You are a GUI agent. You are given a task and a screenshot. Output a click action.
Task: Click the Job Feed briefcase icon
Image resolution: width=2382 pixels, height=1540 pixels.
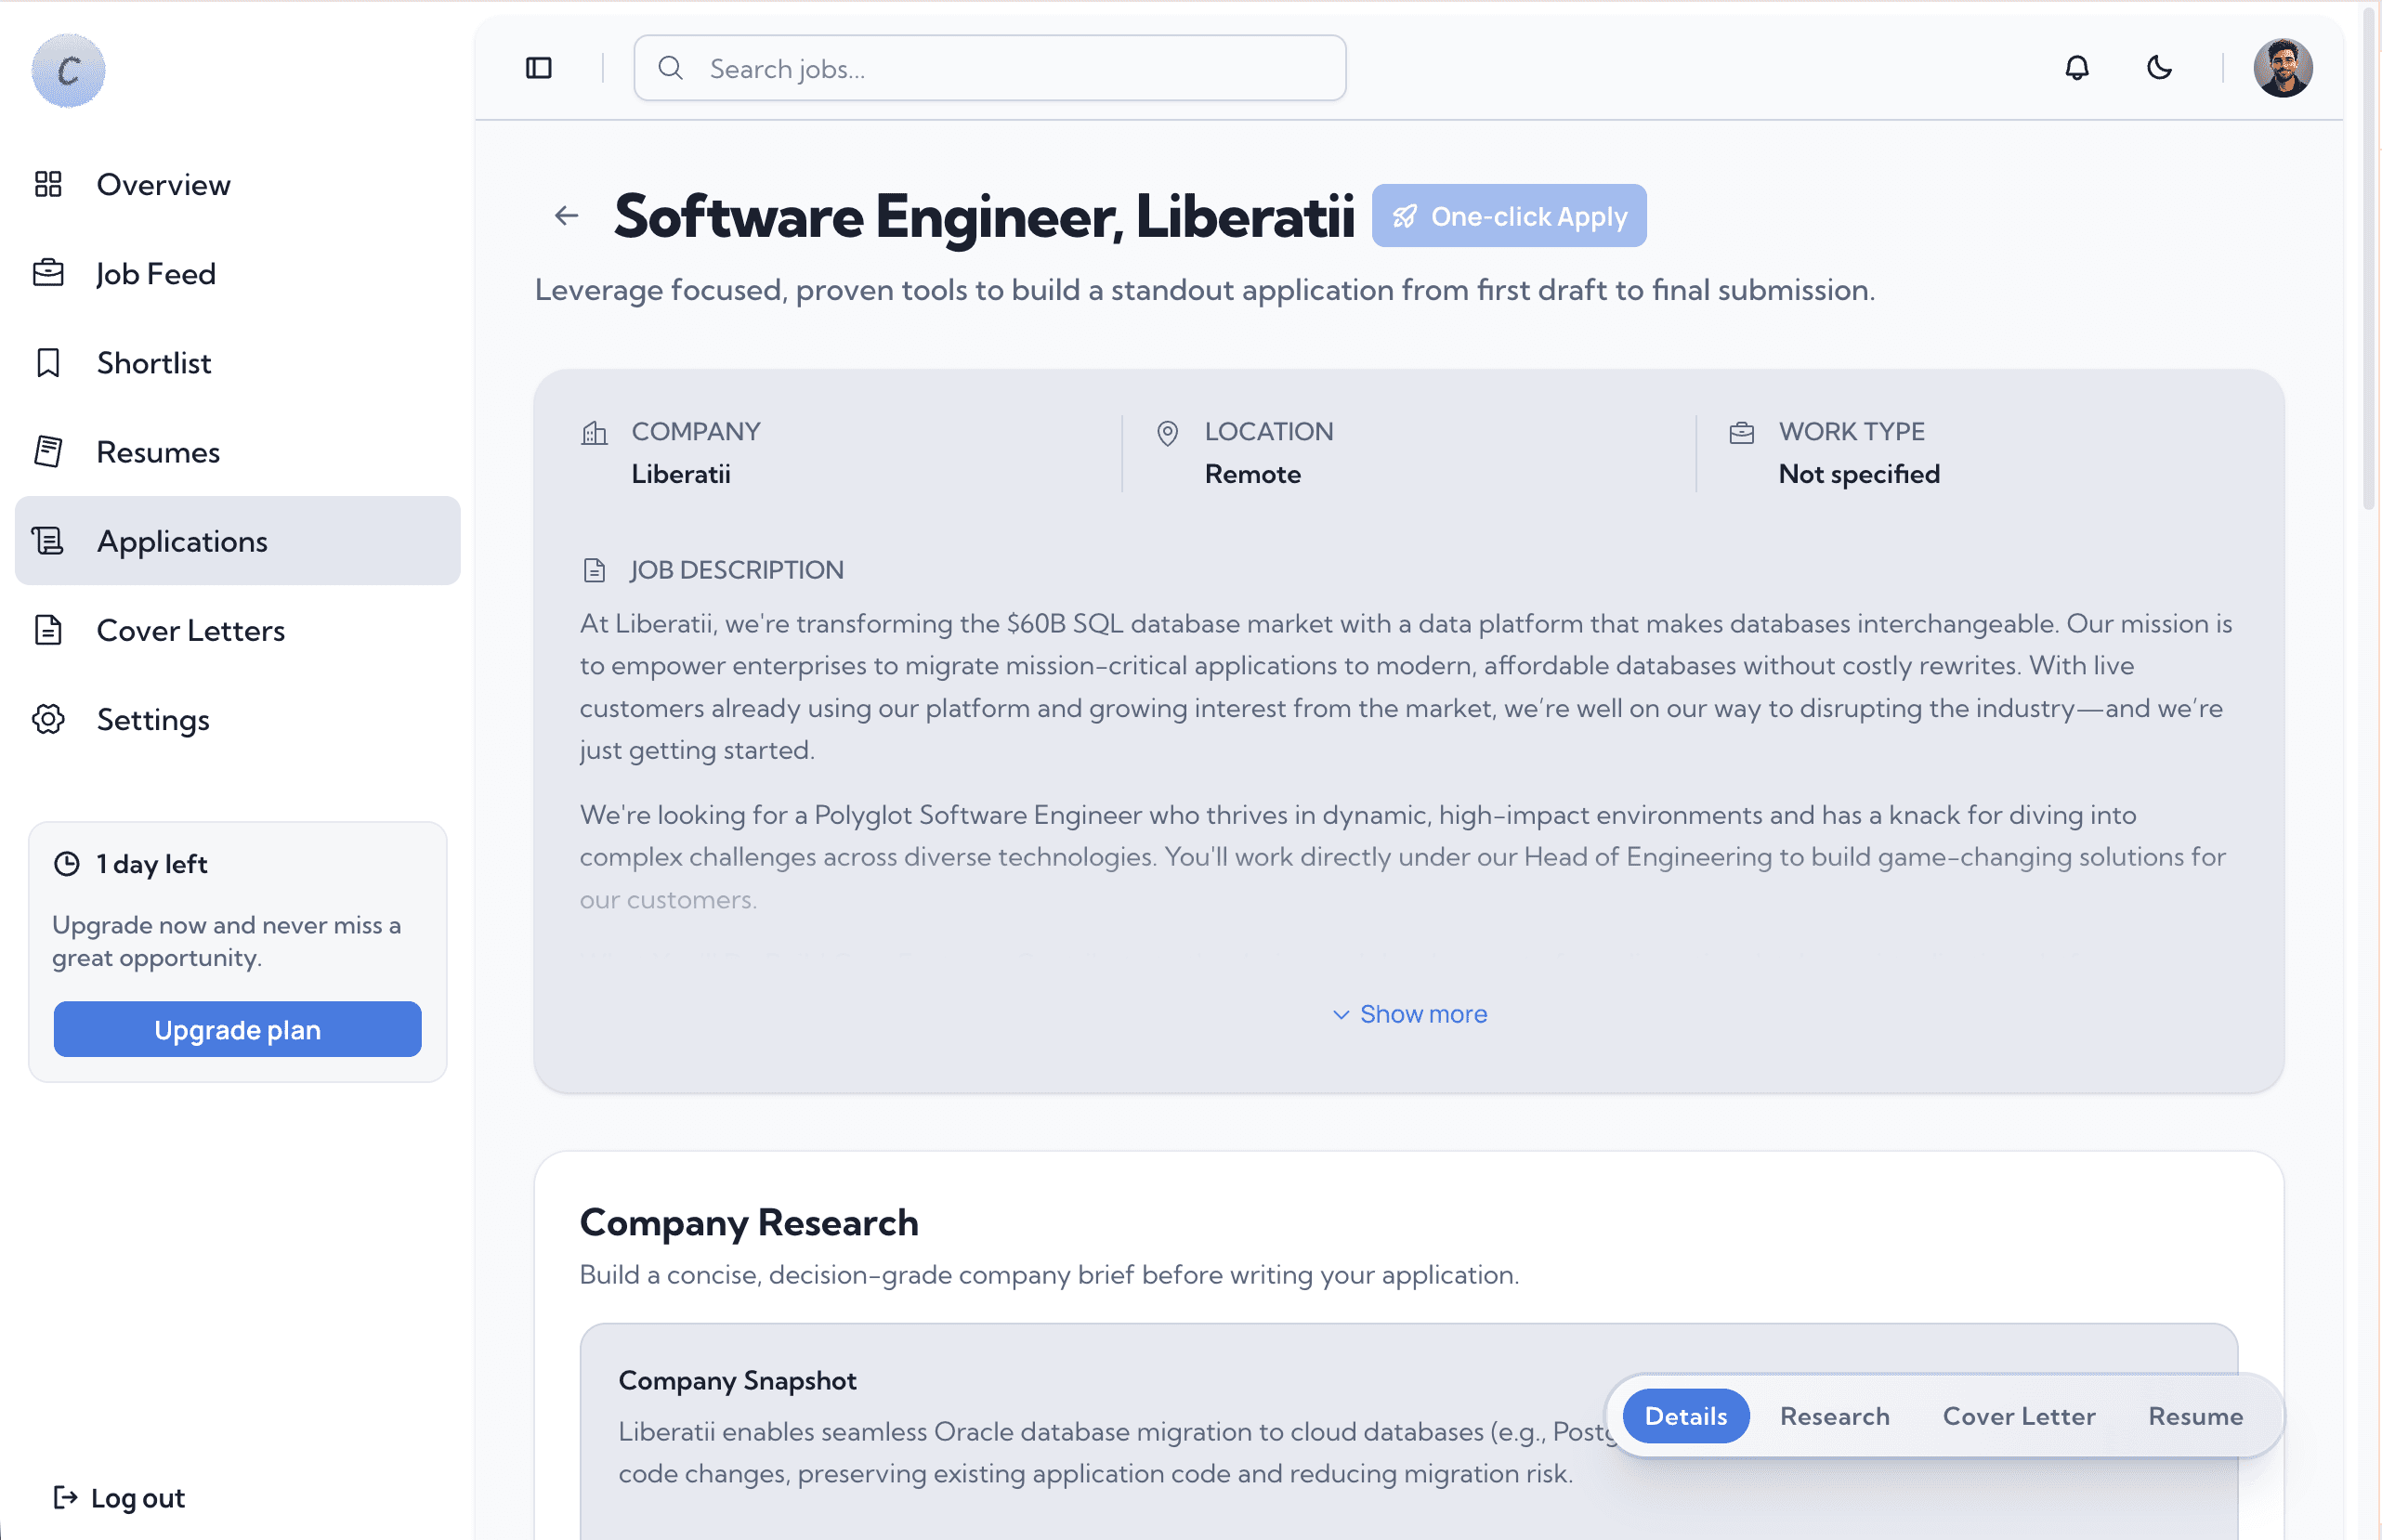pos(48,273)
